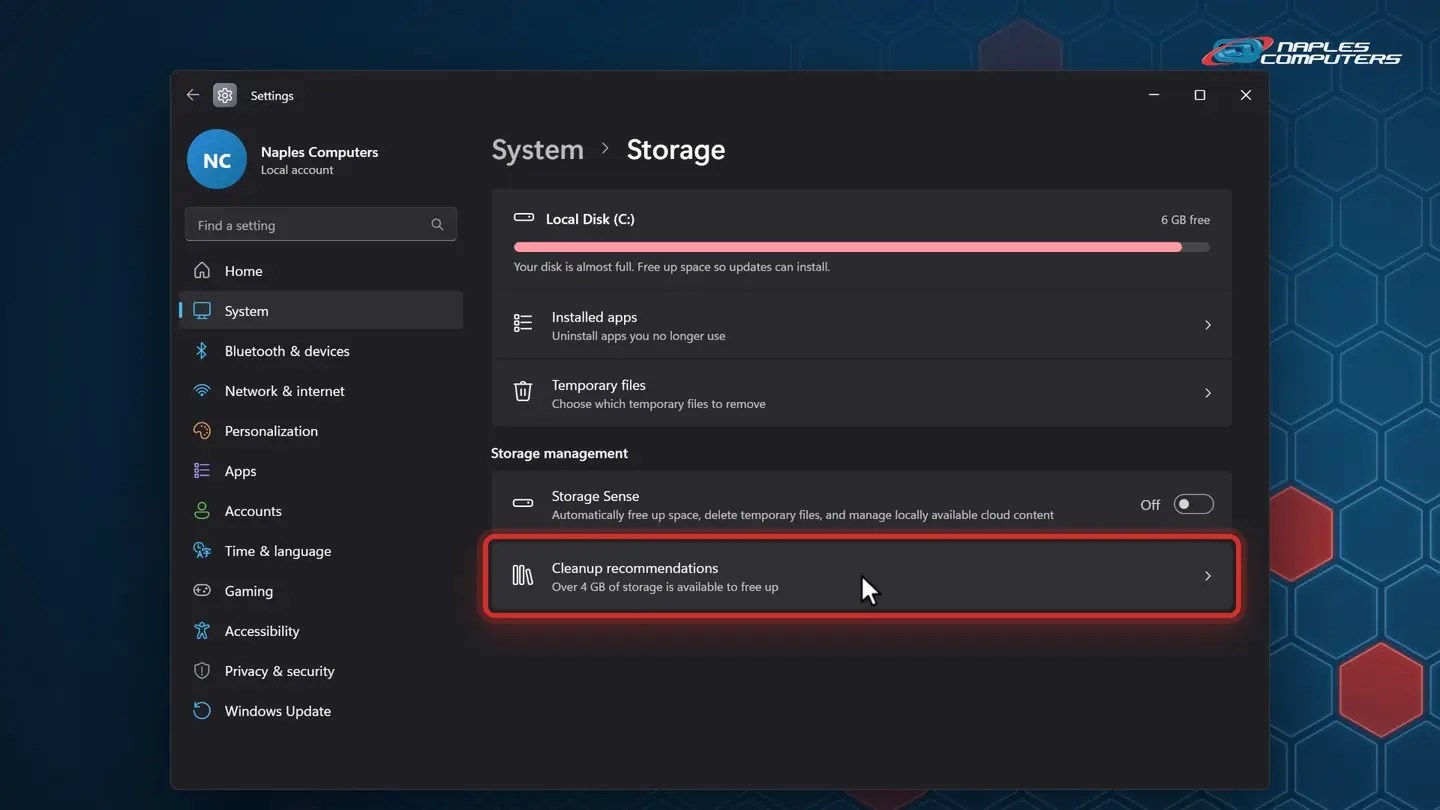Click the Cleanup recommendations broom icon
This screenshot has height=810, width=1440.
click(x=523, y=575)
